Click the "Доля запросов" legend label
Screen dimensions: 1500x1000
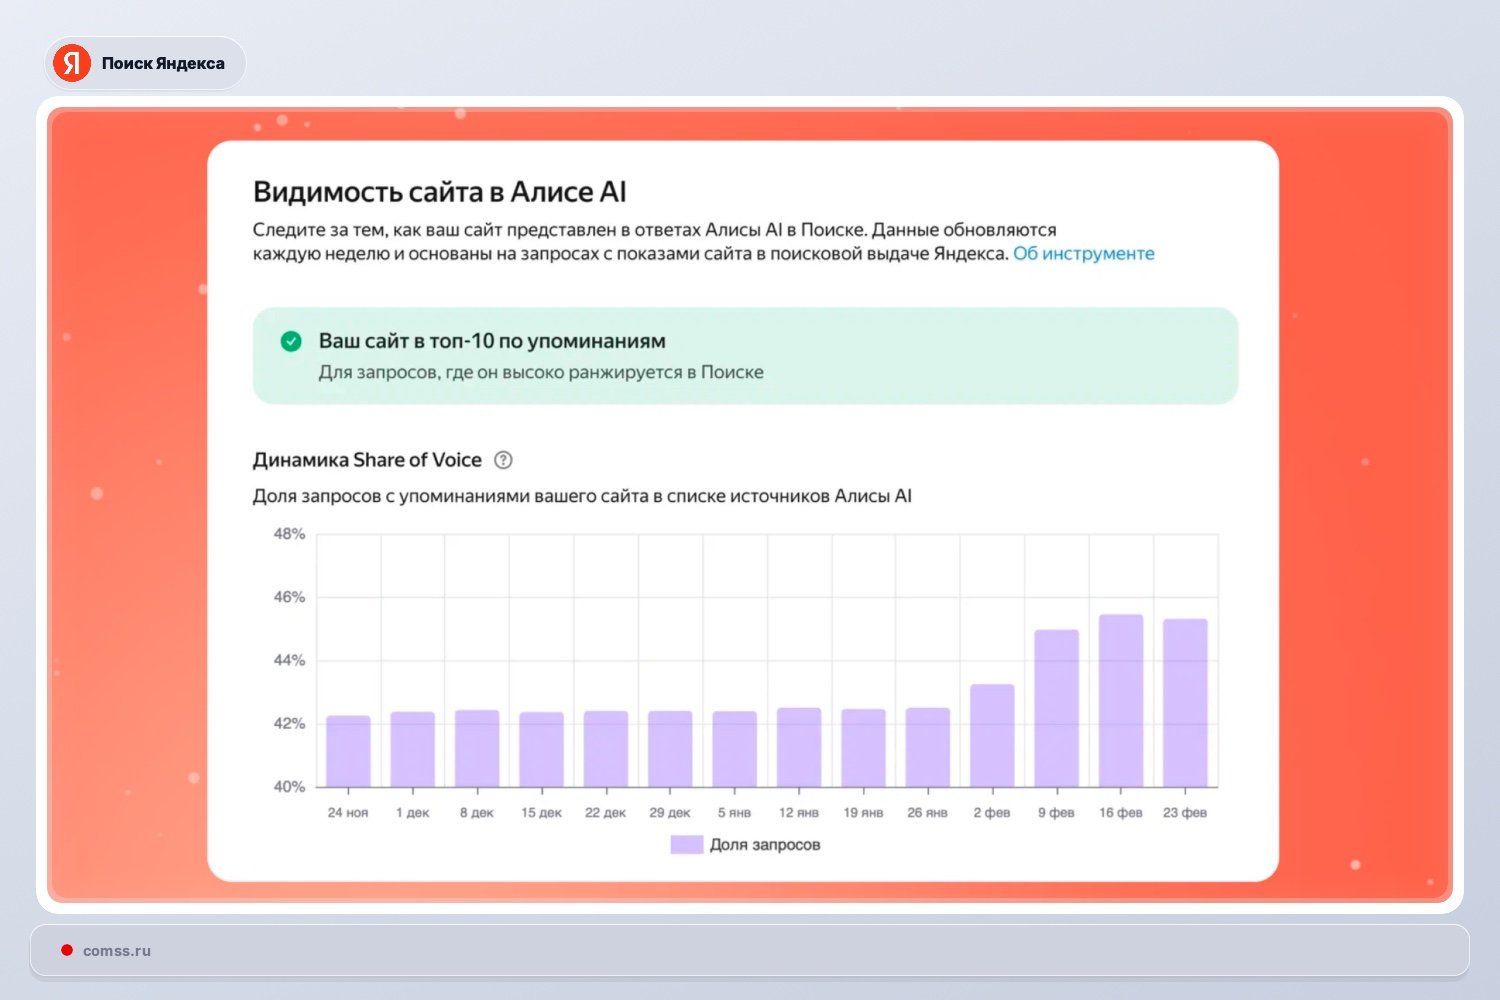(x=765, y=845)
